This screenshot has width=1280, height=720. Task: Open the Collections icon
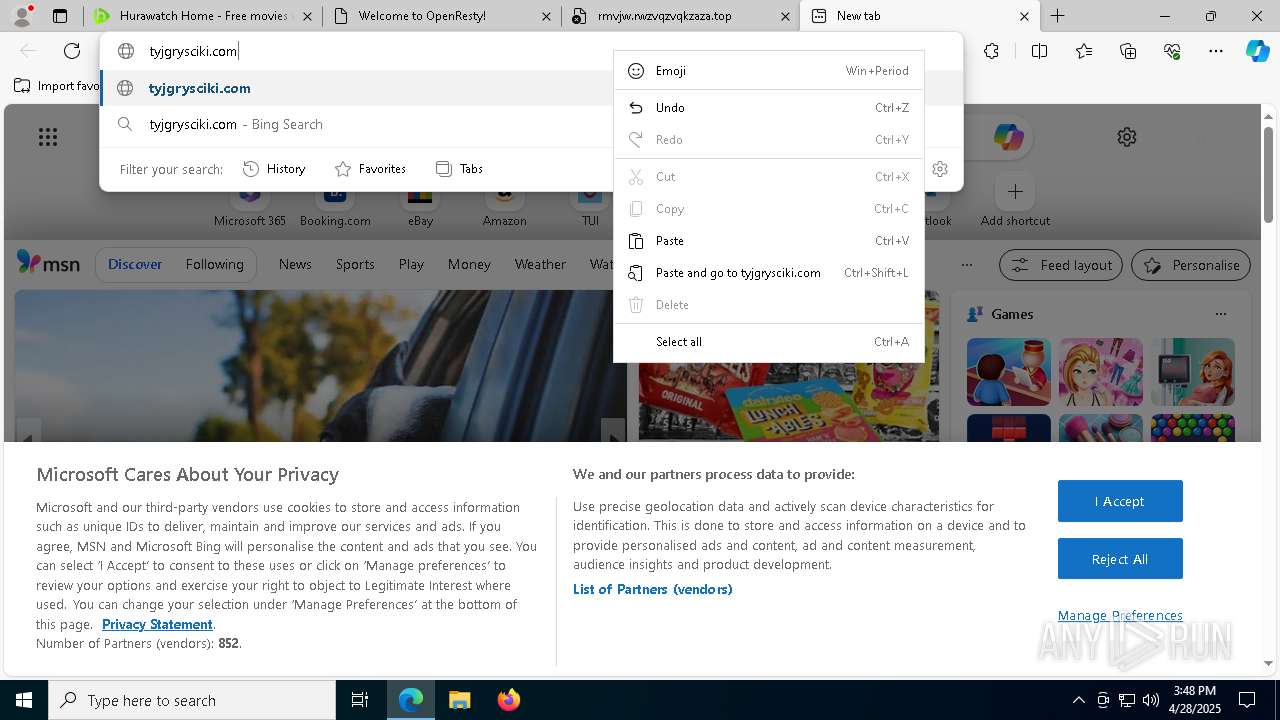pyautogui.click(x=1128, y=51)
